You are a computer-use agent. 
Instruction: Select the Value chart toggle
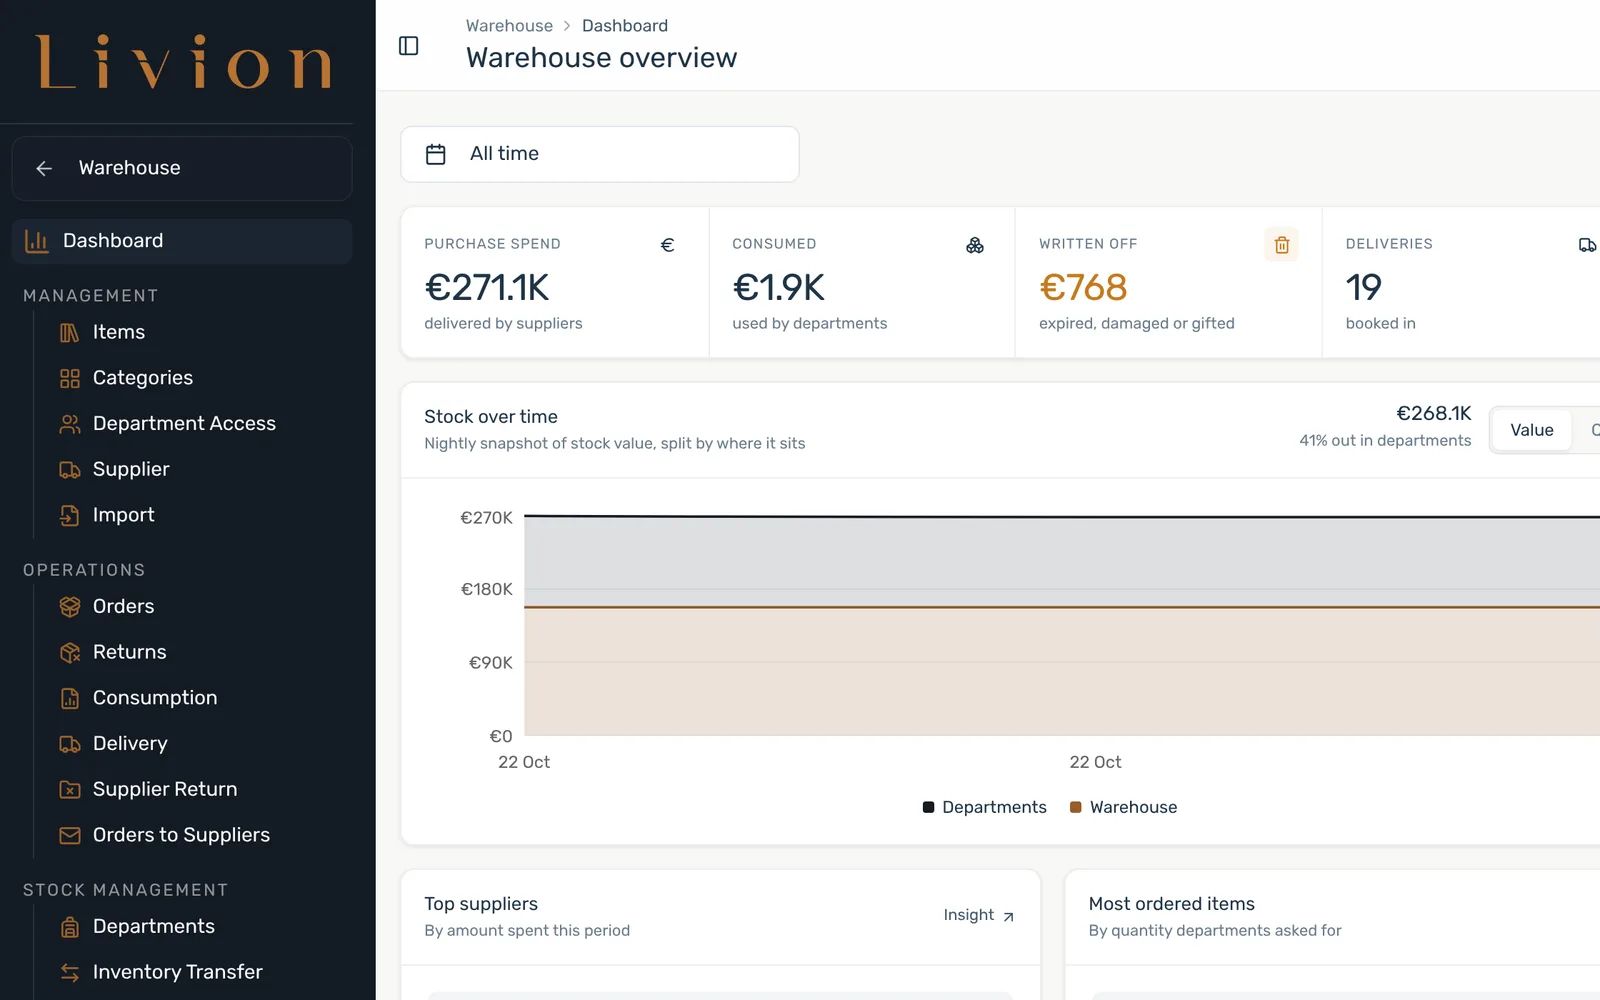(x=1531, y=430)
